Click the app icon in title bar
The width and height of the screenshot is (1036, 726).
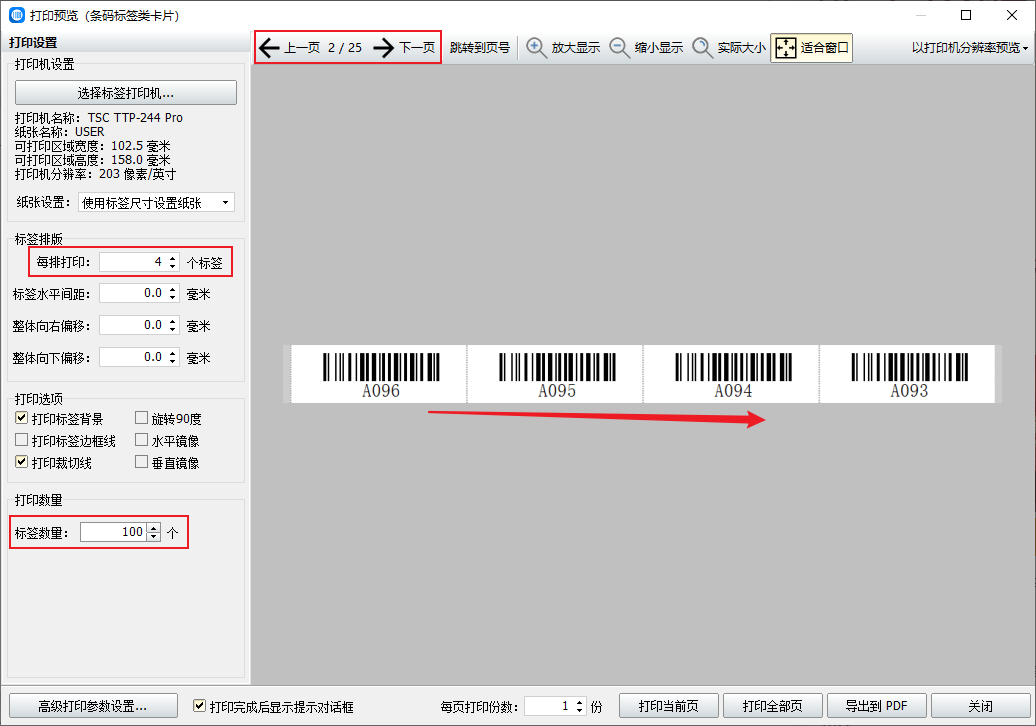pyautogui.click(x=17, y=15)
